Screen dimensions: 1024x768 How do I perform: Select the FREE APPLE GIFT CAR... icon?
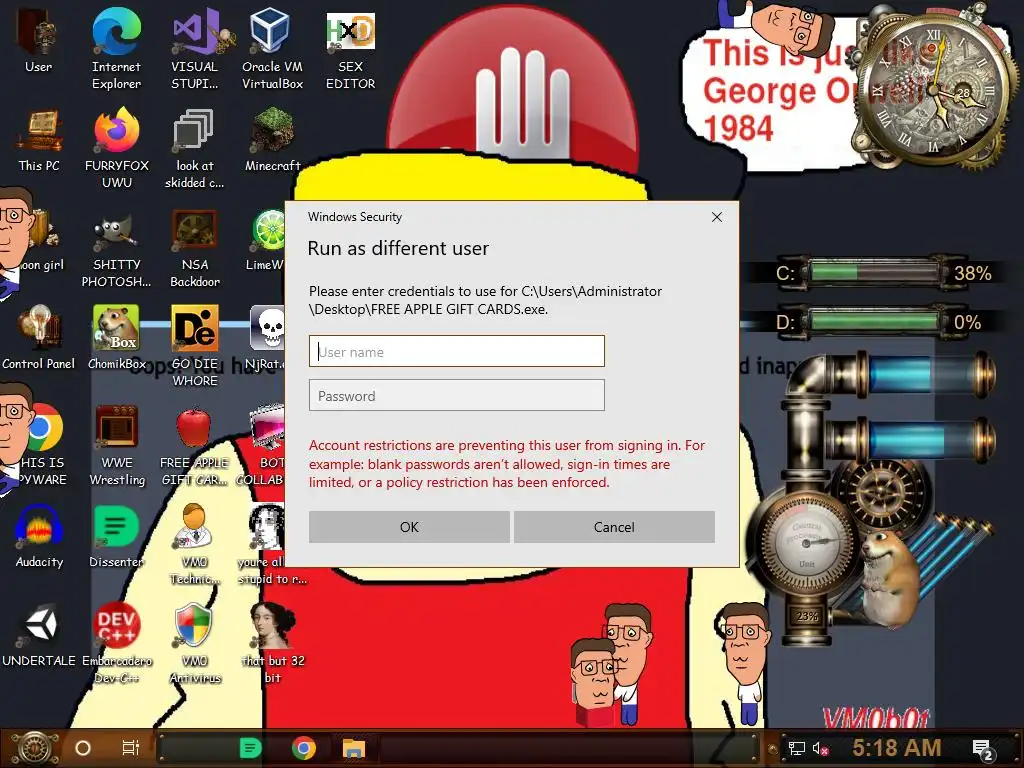tap(194, 445)
